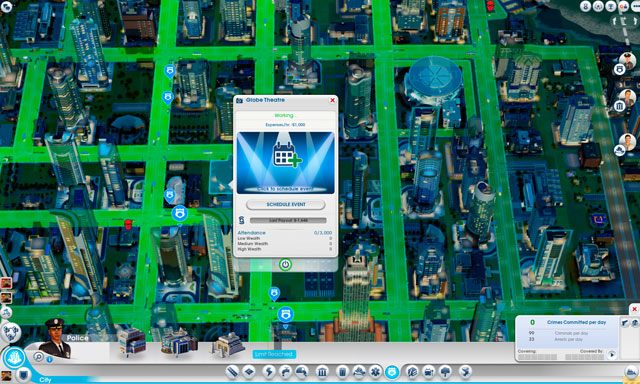The width and height of the screenshot is (640, 384).
Task: Open the blue info icon near Police
Action: tap(49, 360)
